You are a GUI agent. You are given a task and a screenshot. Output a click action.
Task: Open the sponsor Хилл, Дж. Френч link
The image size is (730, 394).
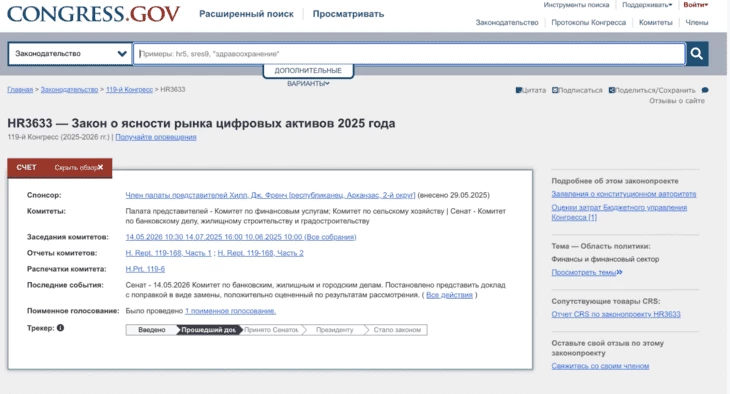tap(270, 195)
